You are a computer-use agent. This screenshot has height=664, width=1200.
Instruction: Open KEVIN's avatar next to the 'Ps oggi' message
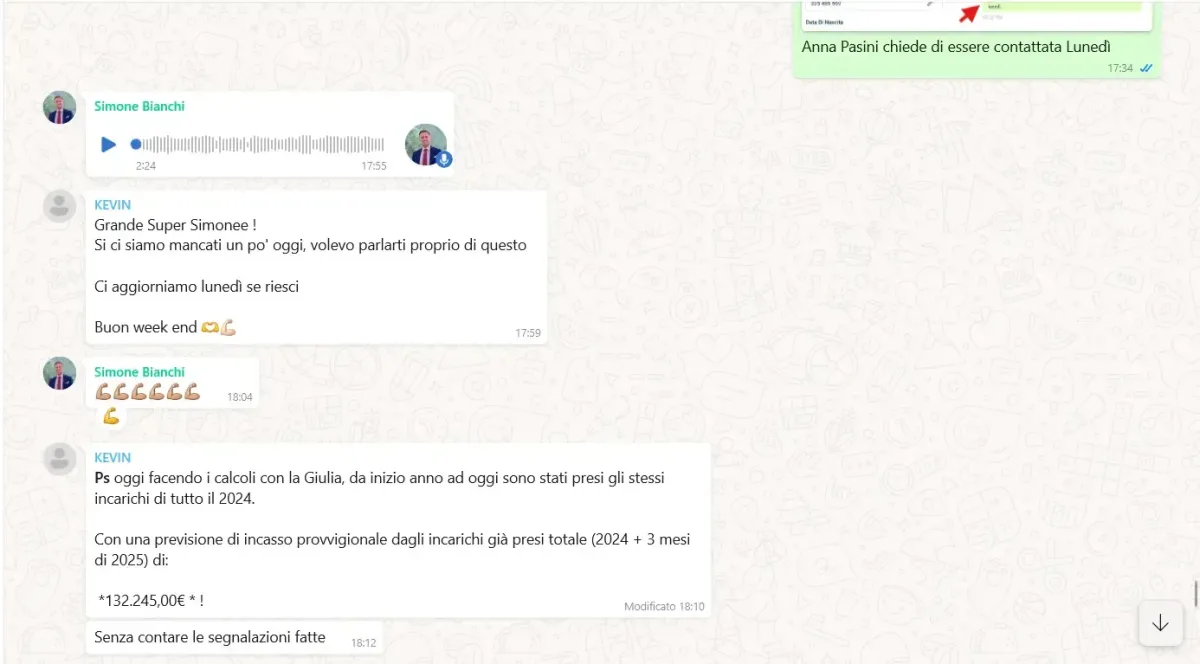point(60,459)
